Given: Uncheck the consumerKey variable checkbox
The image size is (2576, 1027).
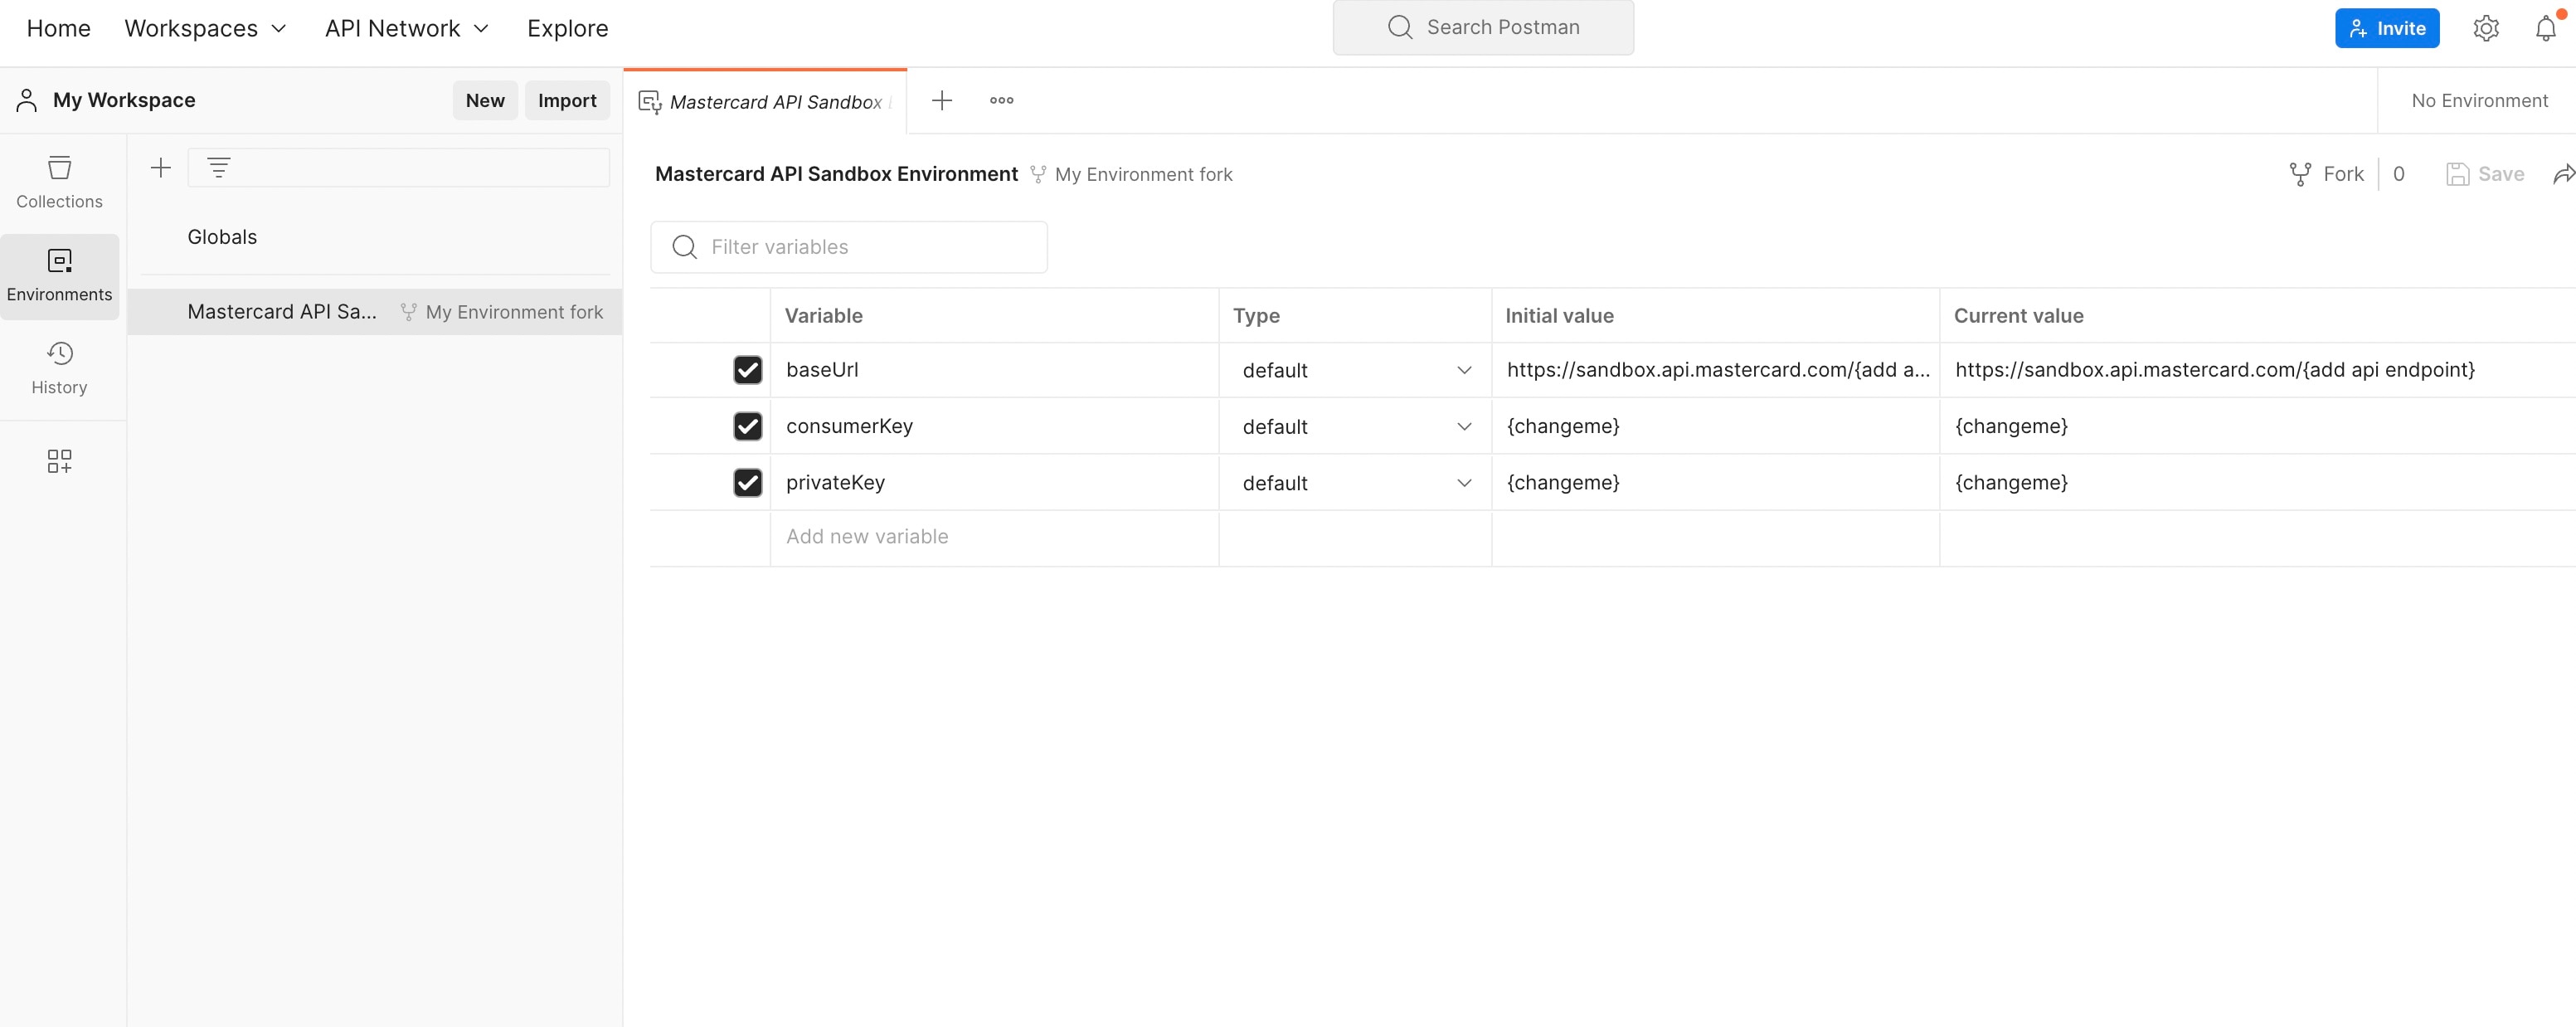Looking at the screenshot, I should click(747, 426).
